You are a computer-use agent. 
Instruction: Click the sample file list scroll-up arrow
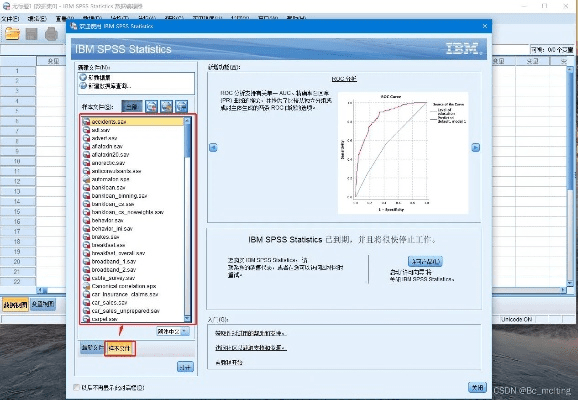(x=187, y=121)
